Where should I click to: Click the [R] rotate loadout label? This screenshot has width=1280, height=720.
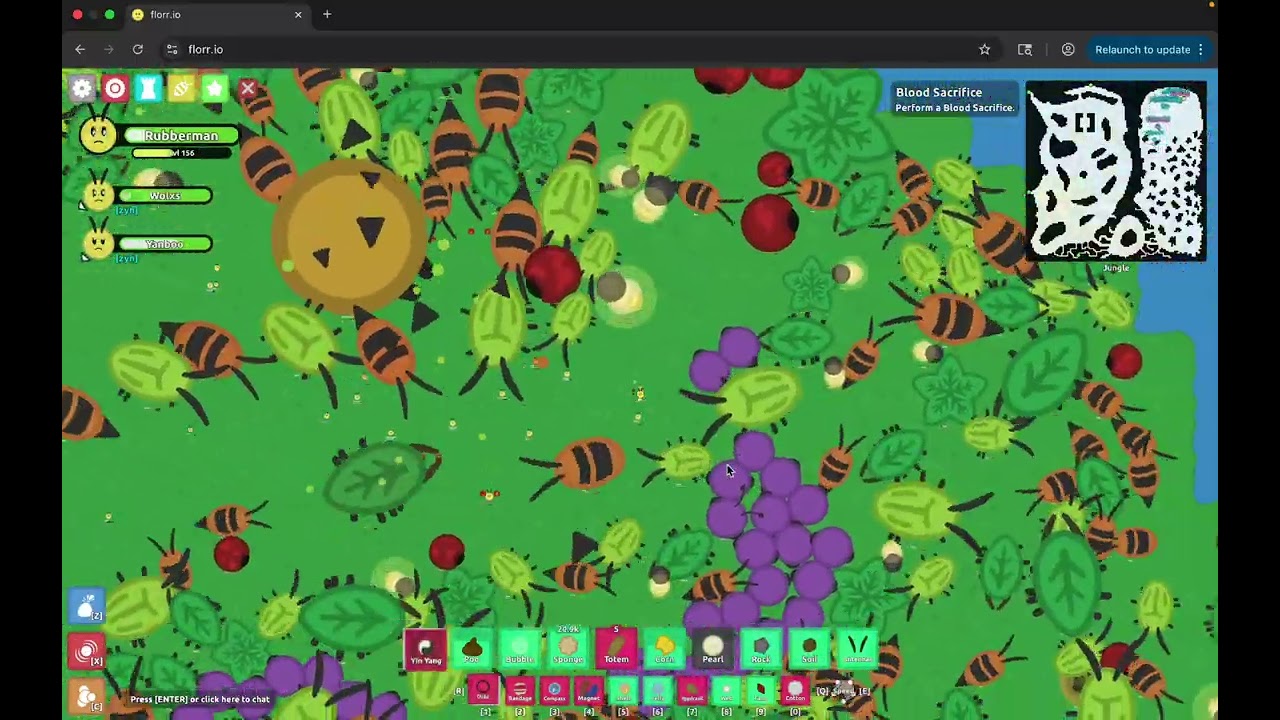point(460,690)
